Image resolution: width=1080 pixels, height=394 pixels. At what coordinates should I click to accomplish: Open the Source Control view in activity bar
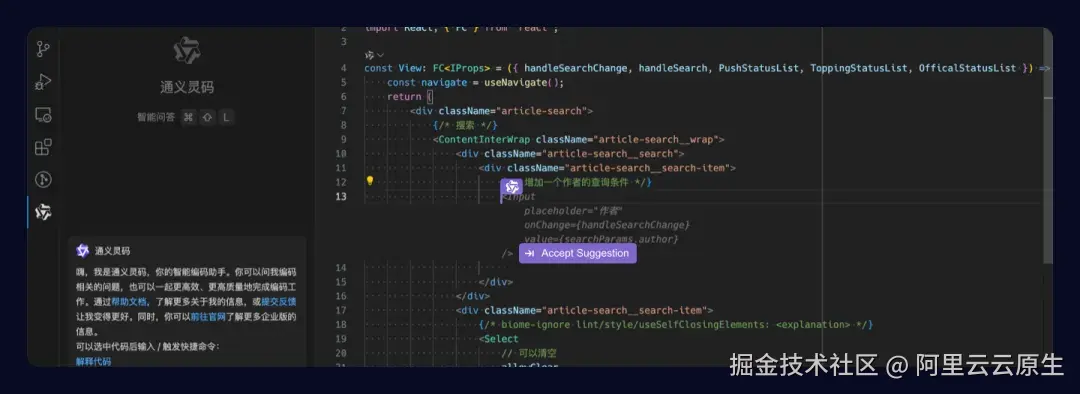click(43, 49)
